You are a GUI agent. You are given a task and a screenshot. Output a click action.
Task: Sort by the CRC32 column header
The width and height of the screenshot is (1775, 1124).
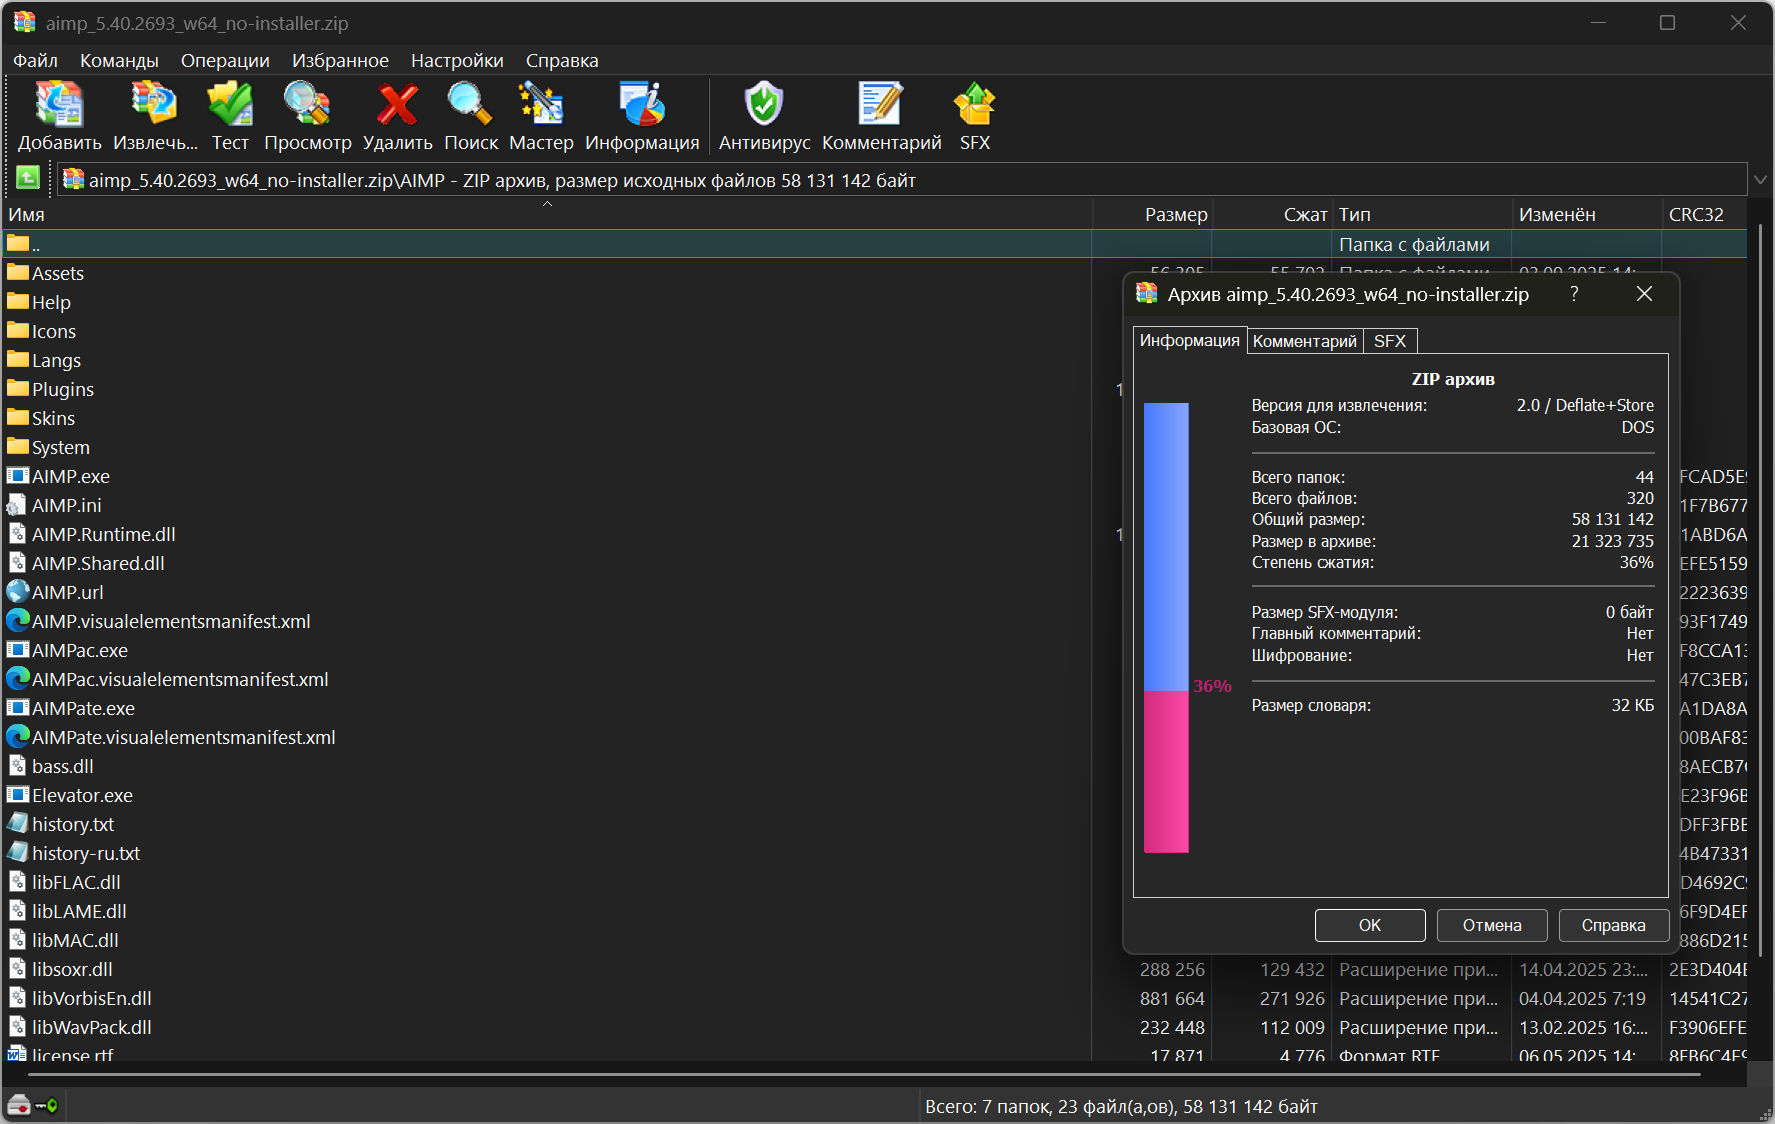[1705, 214]
